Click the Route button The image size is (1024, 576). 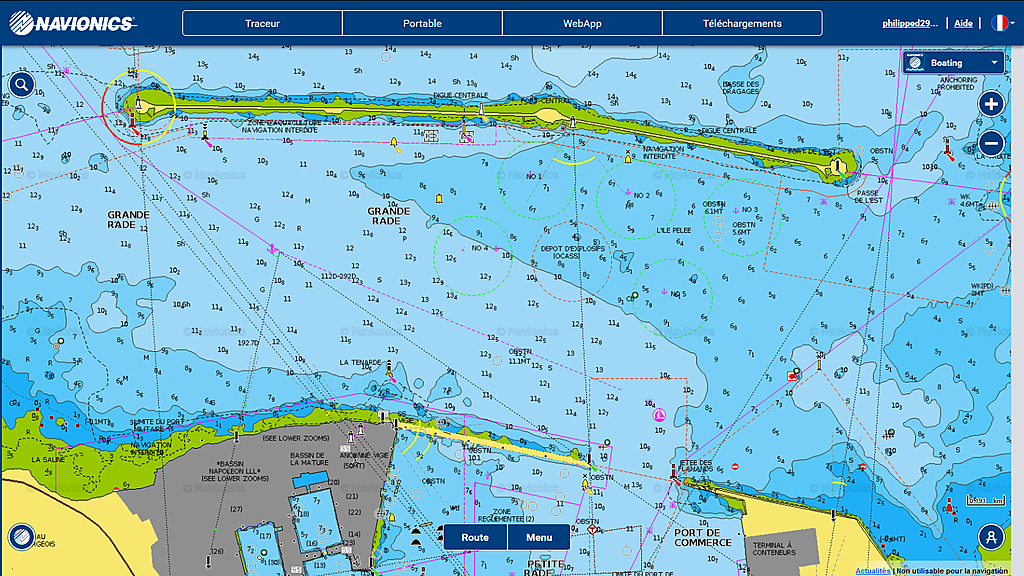[475, 537]
